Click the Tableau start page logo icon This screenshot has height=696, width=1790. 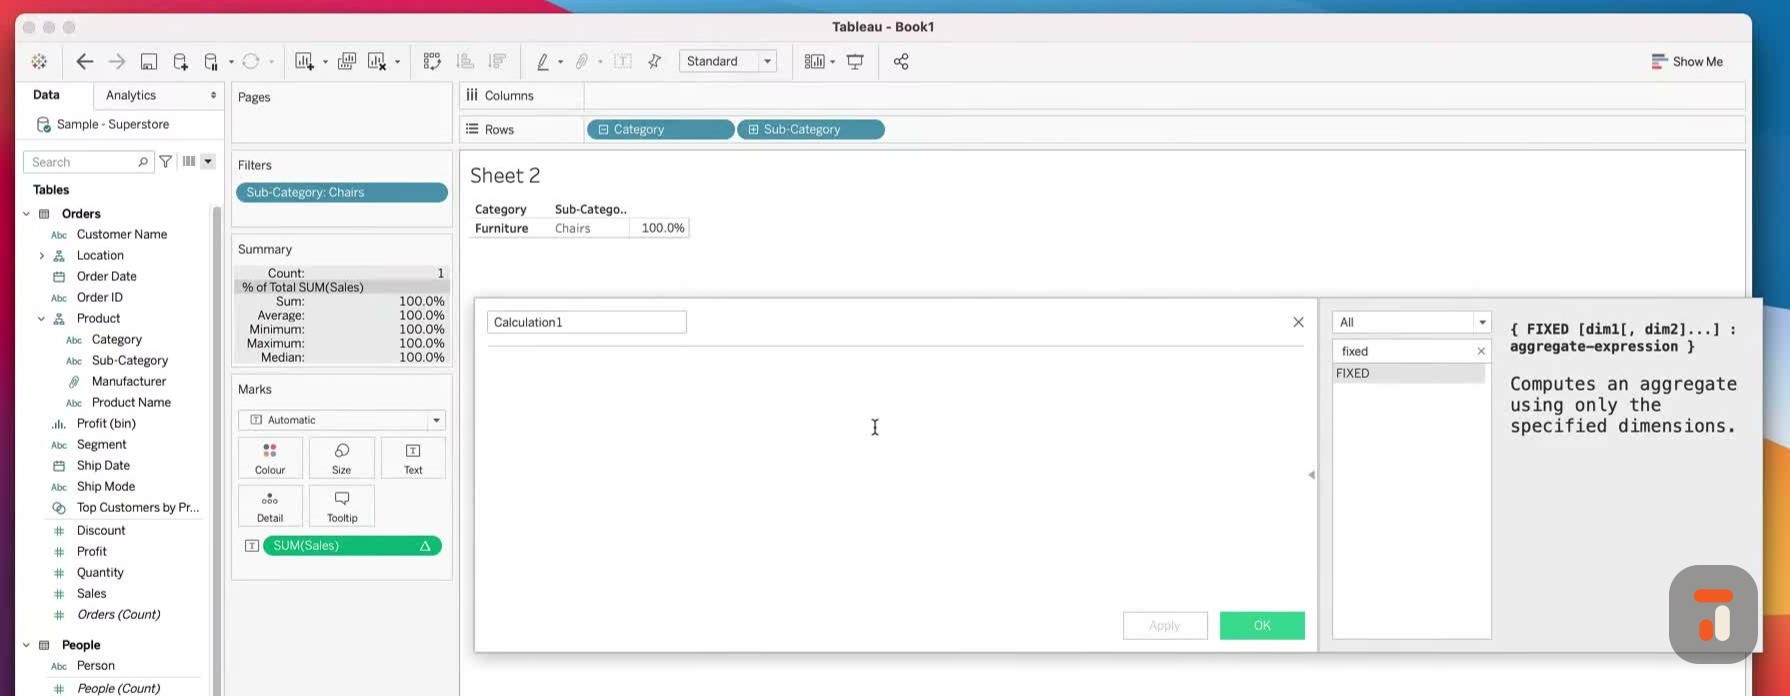pyautogui.click(x=39, y=62)
